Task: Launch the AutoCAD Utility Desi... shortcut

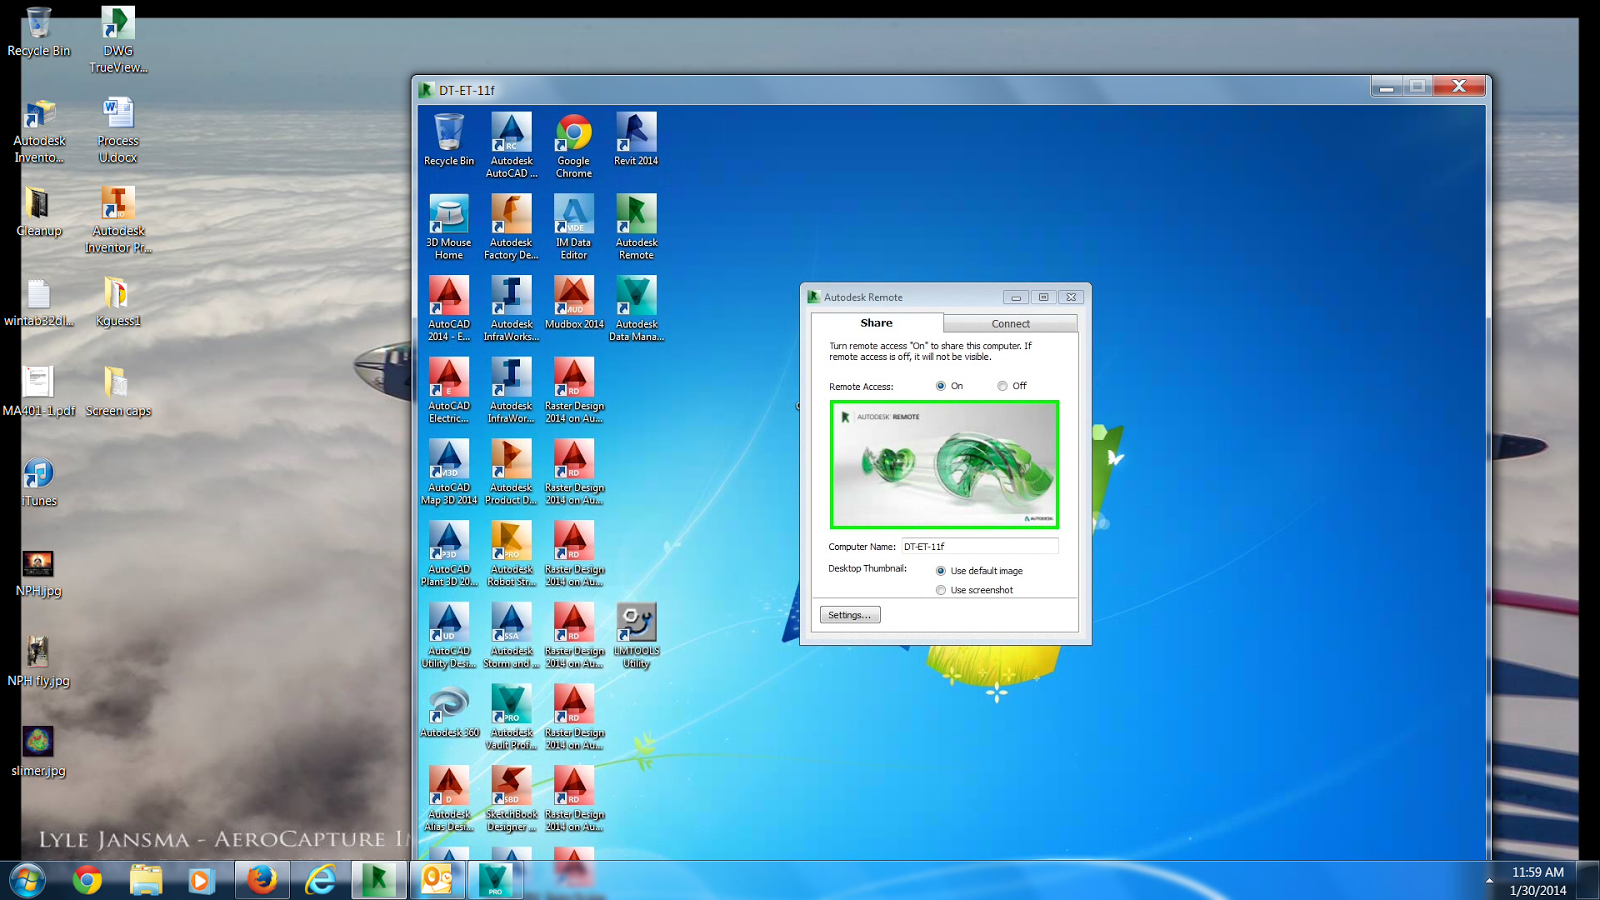Action: tap(449, 637)
